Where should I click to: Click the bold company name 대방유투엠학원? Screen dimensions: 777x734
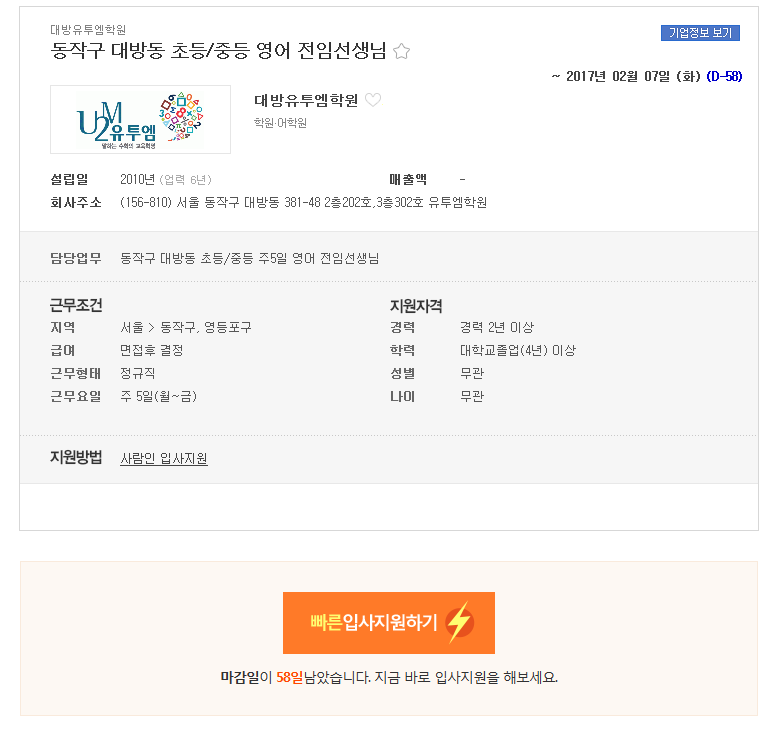[x=306, y=101]
